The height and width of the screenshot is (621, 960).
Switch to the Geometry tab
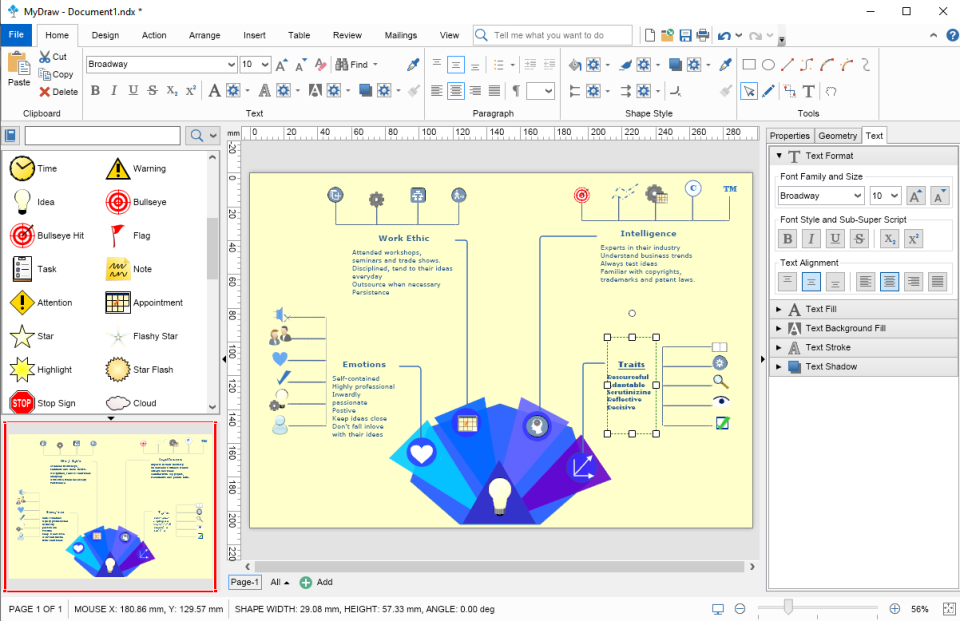[838, 135]
